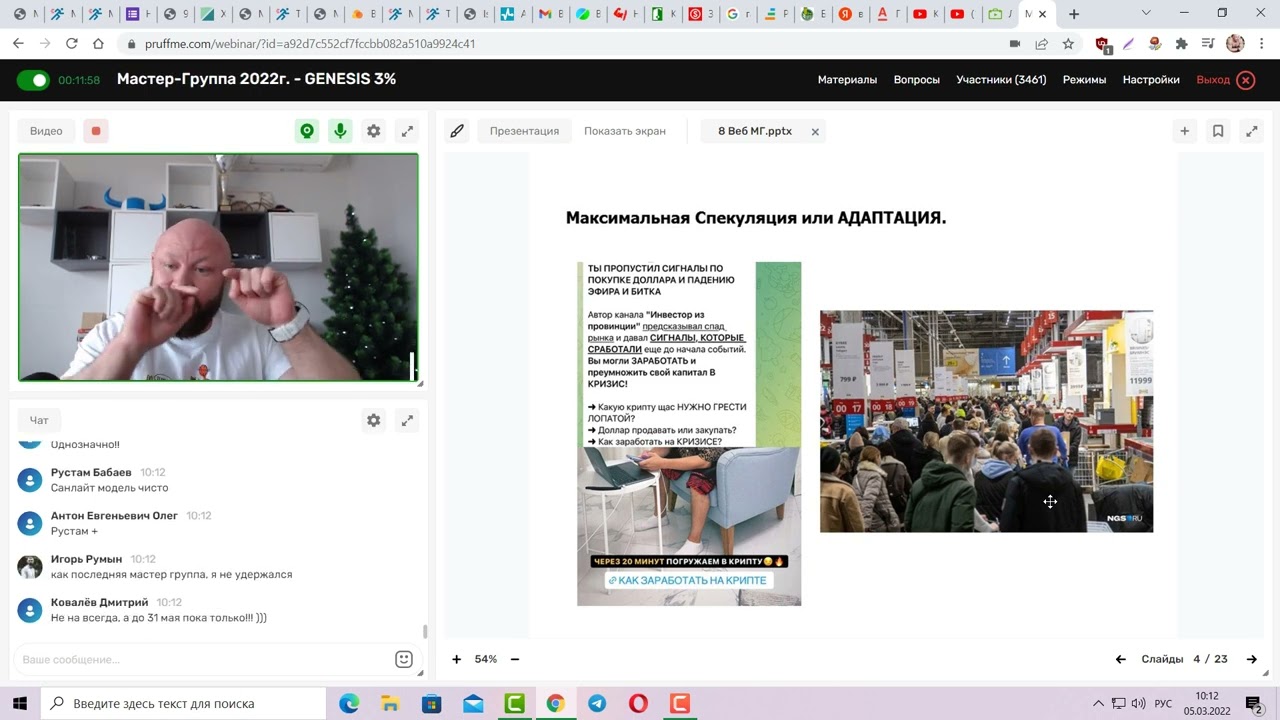
Task: Open the drawing pencil tool on the presentation
Action: point(457,130)
